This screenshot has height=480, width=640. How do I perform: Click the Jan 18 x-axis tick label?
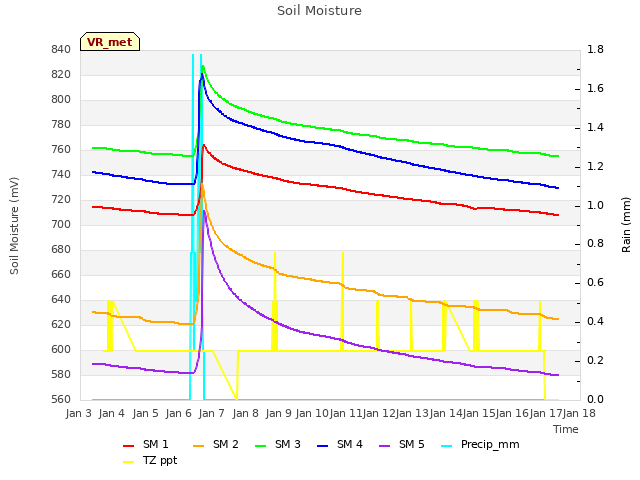[x=579, y=413]
